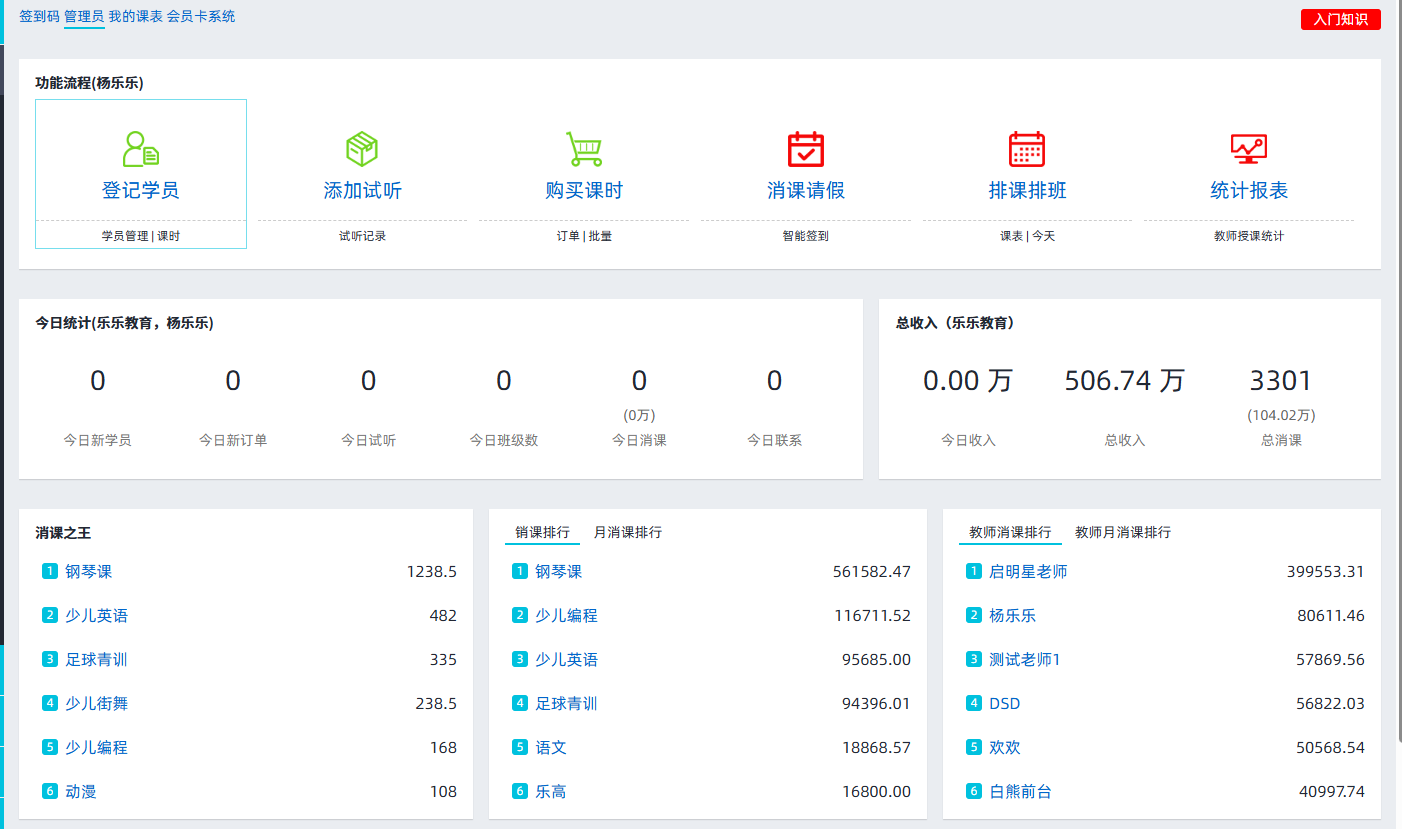Click the 506.74 万 total income value
Image resolution: width=1402 pixels, height=829 pixels.
[1125, 380]
